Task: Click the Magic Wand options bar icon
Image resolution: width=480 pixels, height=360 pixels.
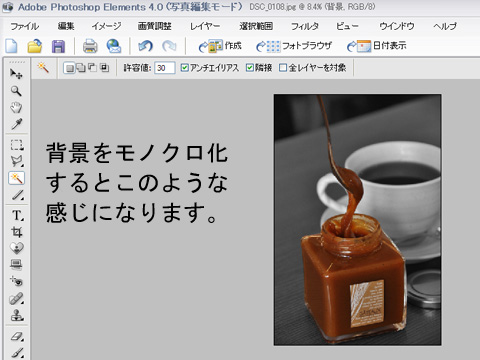Action: click(x=43, y=68)
